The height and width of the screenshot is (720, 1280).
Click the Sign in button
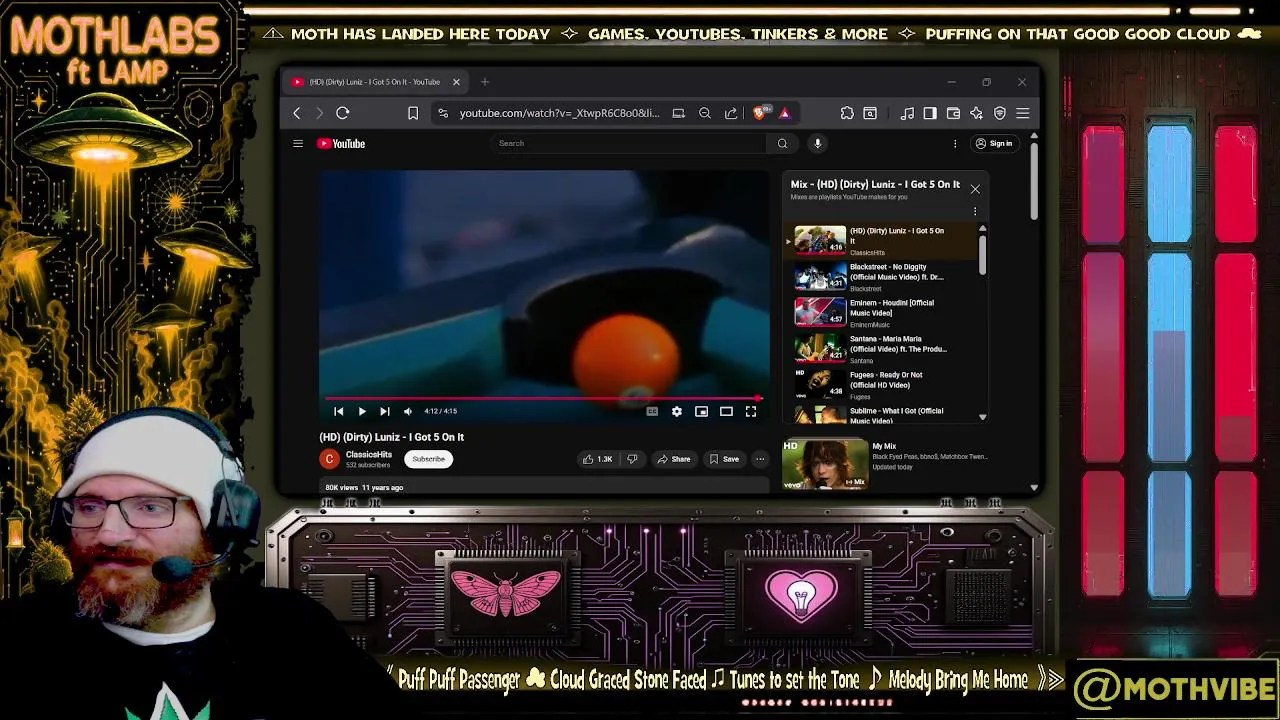994,143
